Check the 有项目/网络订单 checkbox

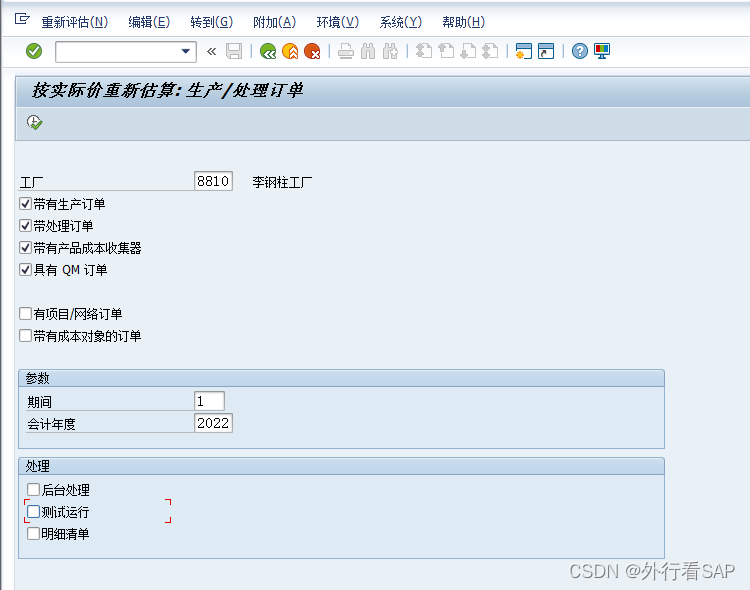tap(25, 314)
